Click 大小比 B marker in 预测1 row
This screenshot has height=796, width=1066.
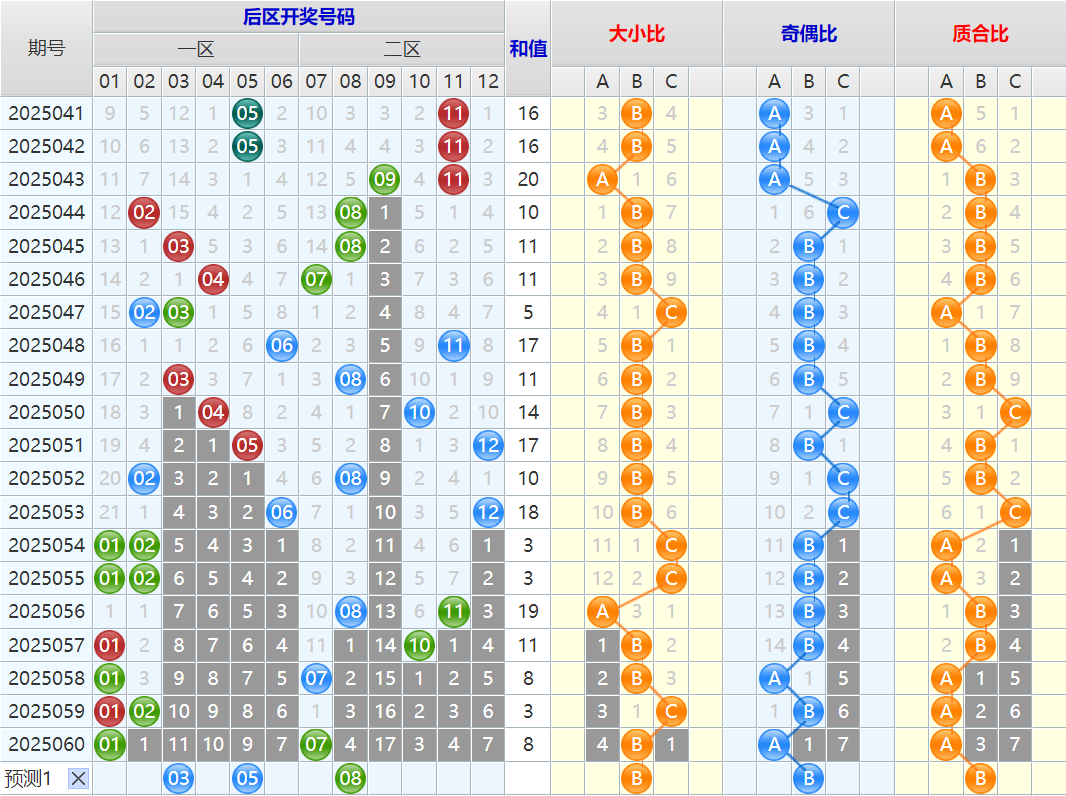pos(636,778)
